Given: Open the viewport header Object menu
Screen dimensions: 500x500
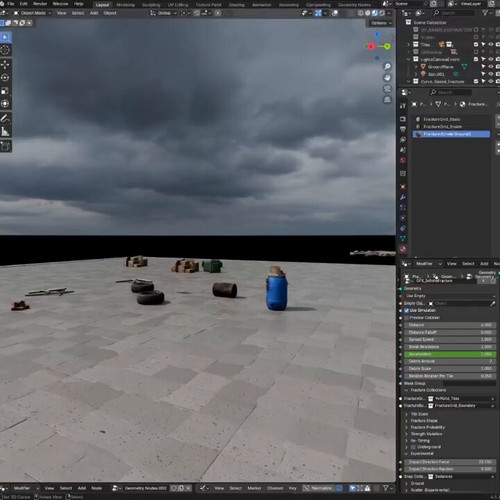Looking at the screenshot, I should tap(110, 13).
